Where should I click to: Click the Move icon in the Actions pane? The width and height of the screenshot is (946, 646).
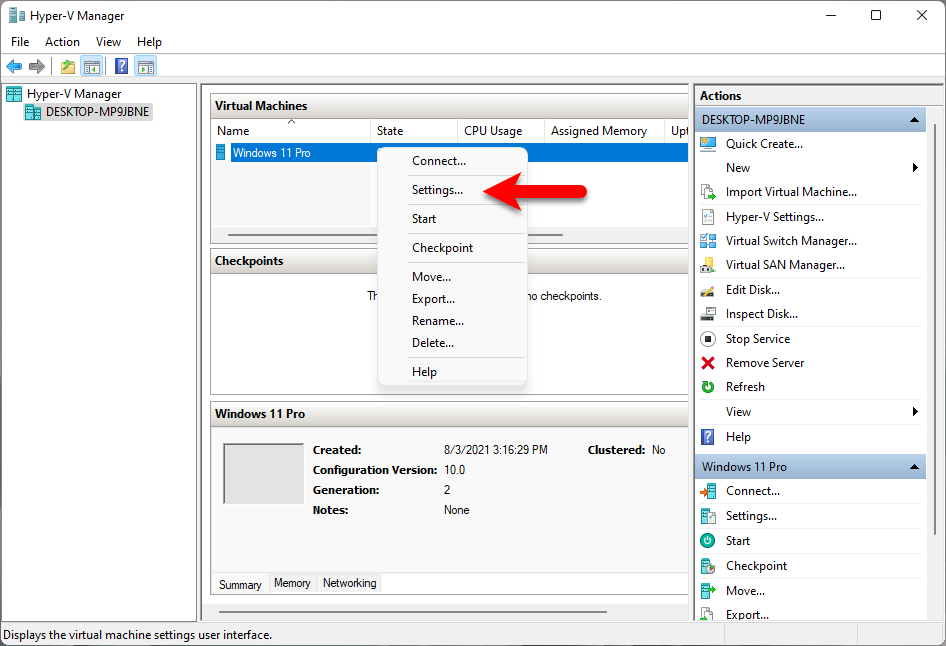click(x=708, y=591)
